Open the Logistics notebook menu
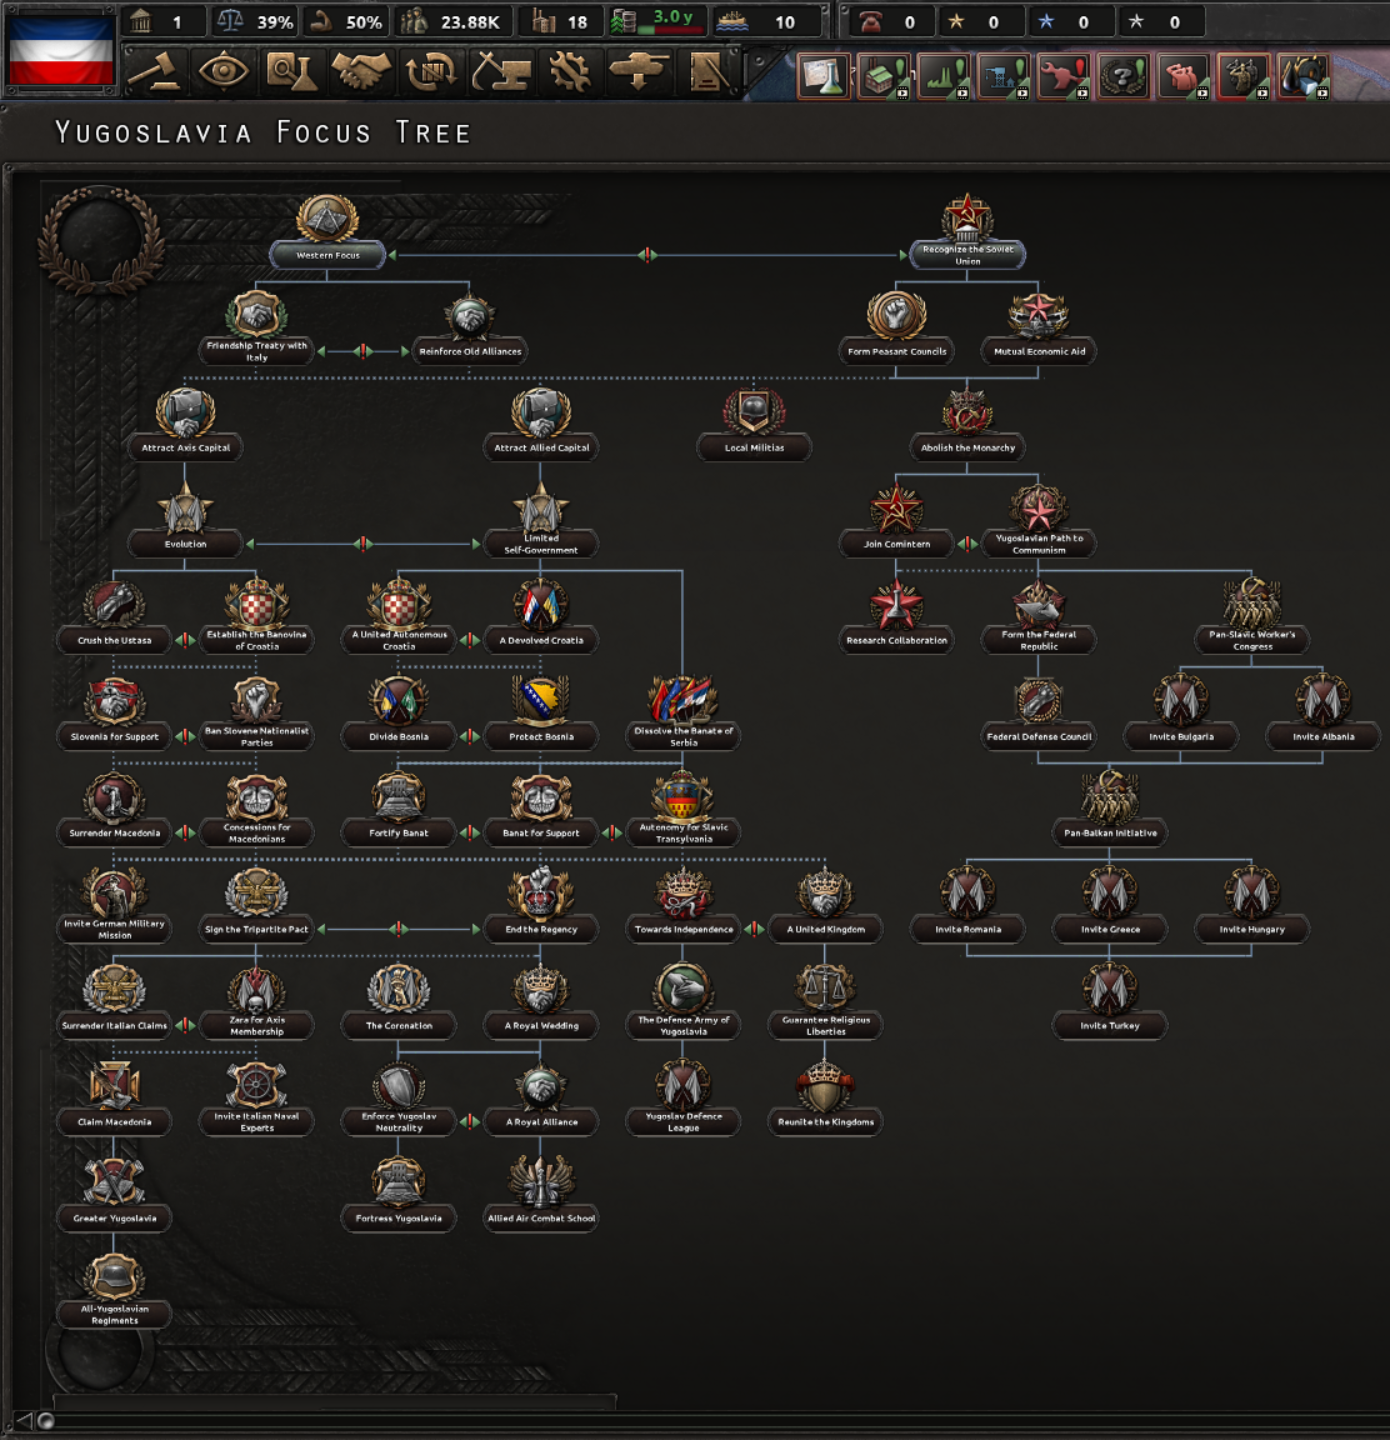The height and width of the screenshot is (1440, 1390). [x=708, y=72]
